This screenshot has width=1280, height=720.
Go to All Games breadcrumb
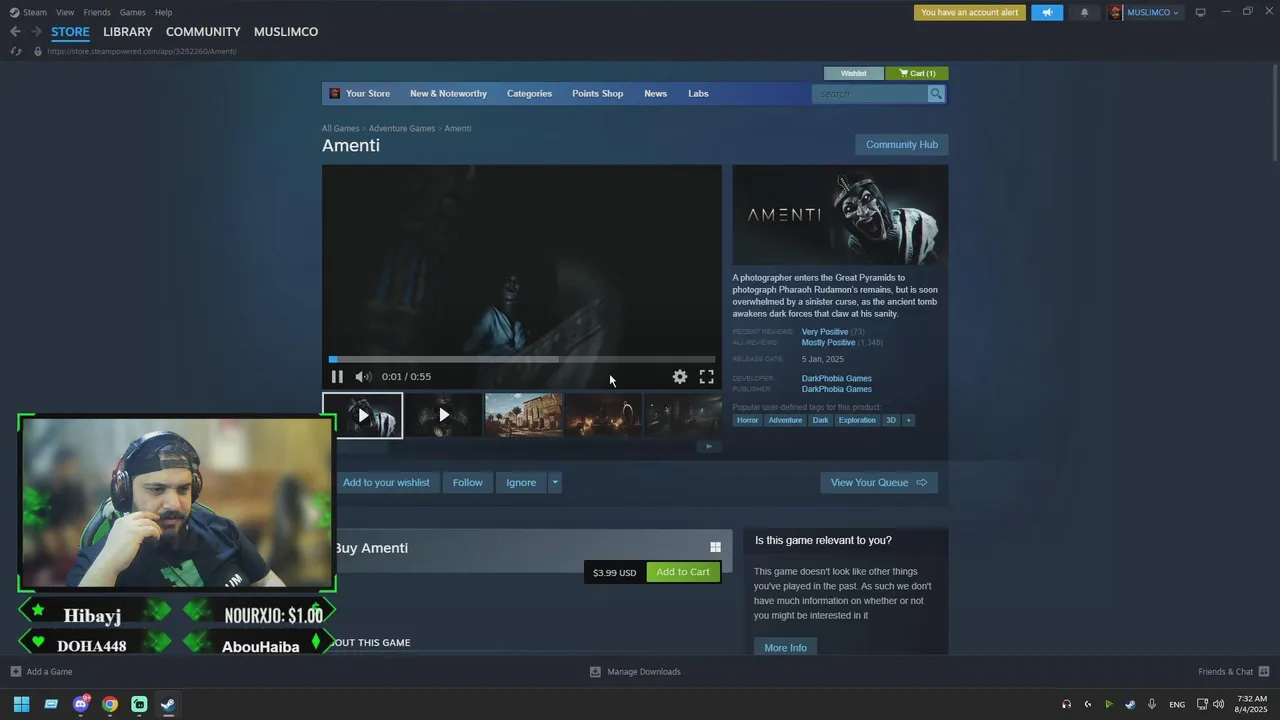tap(340, 128)
